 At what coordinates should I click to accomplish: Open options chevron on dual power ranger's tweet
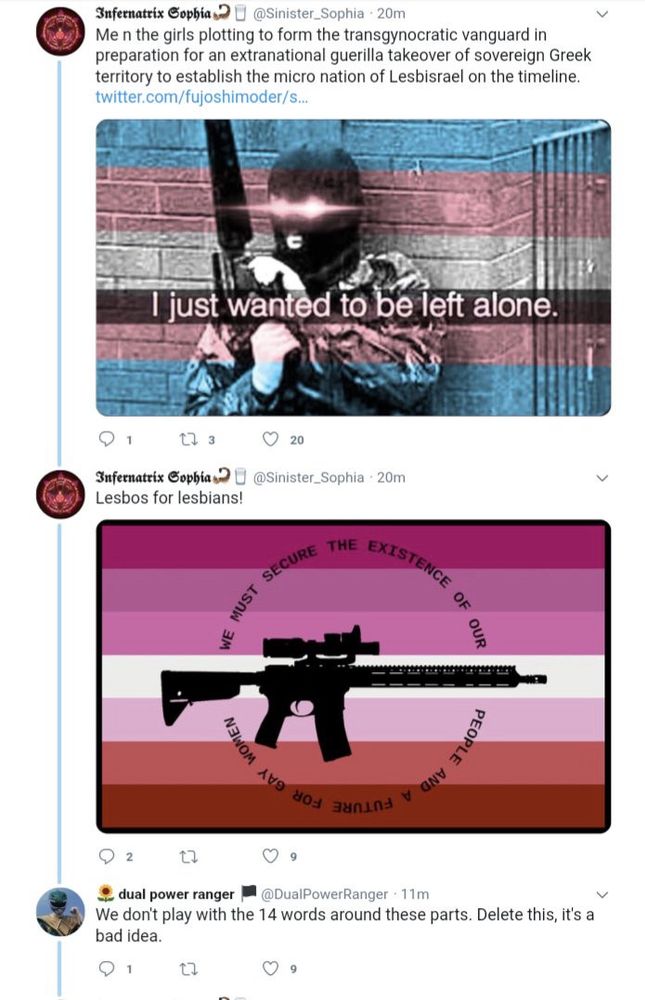tap(601, 895)
